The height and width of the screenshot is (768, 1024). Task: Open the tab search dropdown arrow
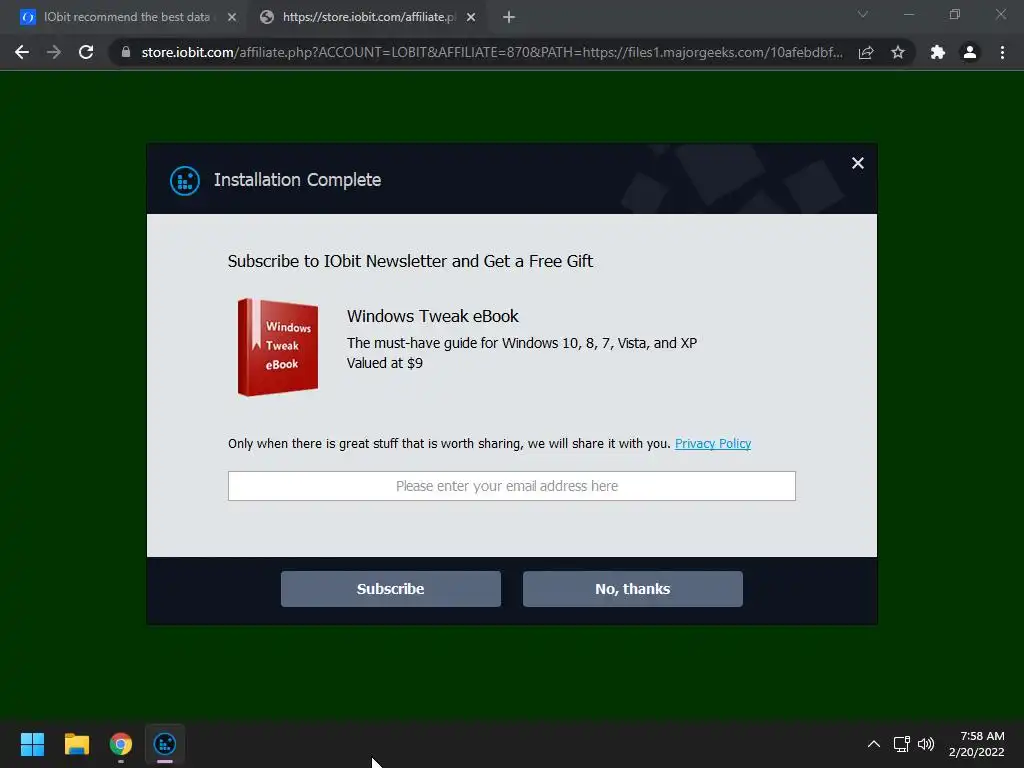pyautogui.click(x=863, y=14)
